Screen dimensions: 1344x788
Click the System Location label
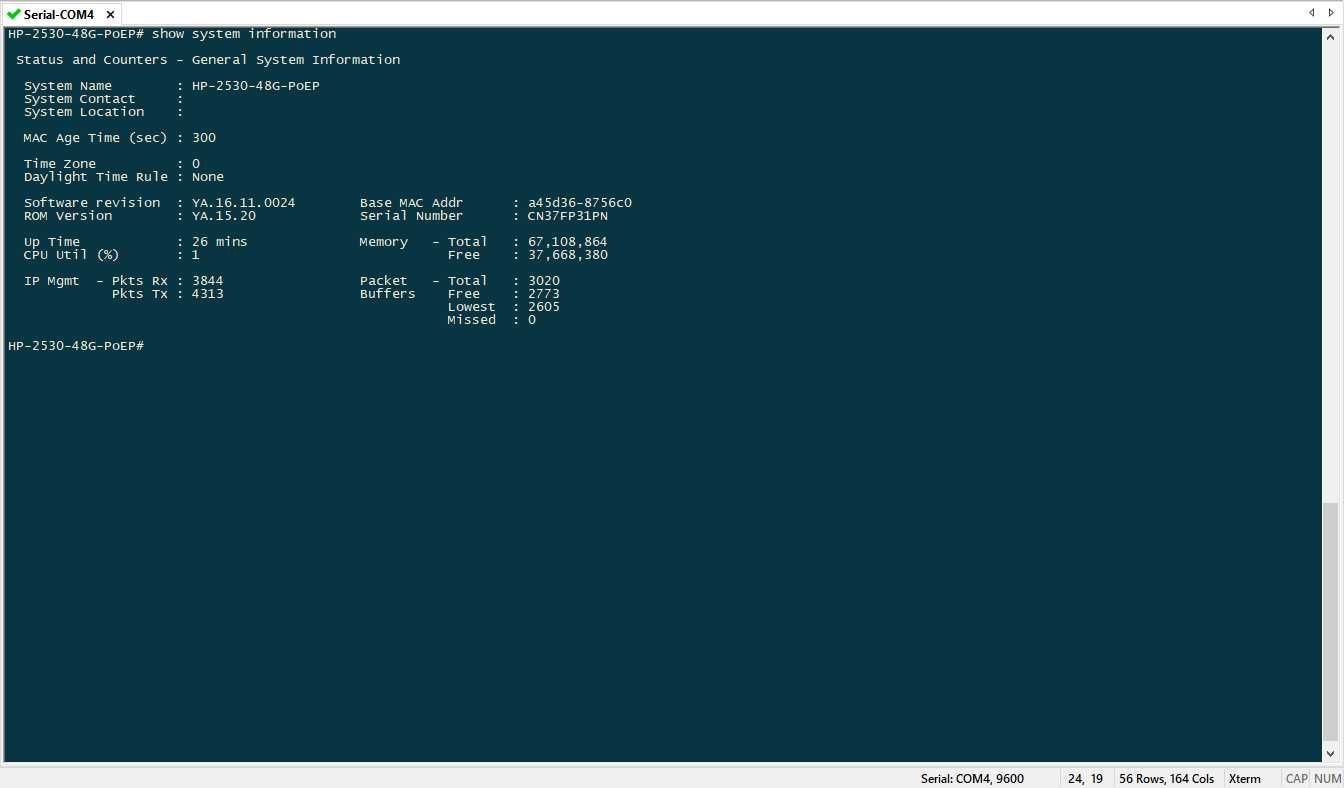coord(84,112)
